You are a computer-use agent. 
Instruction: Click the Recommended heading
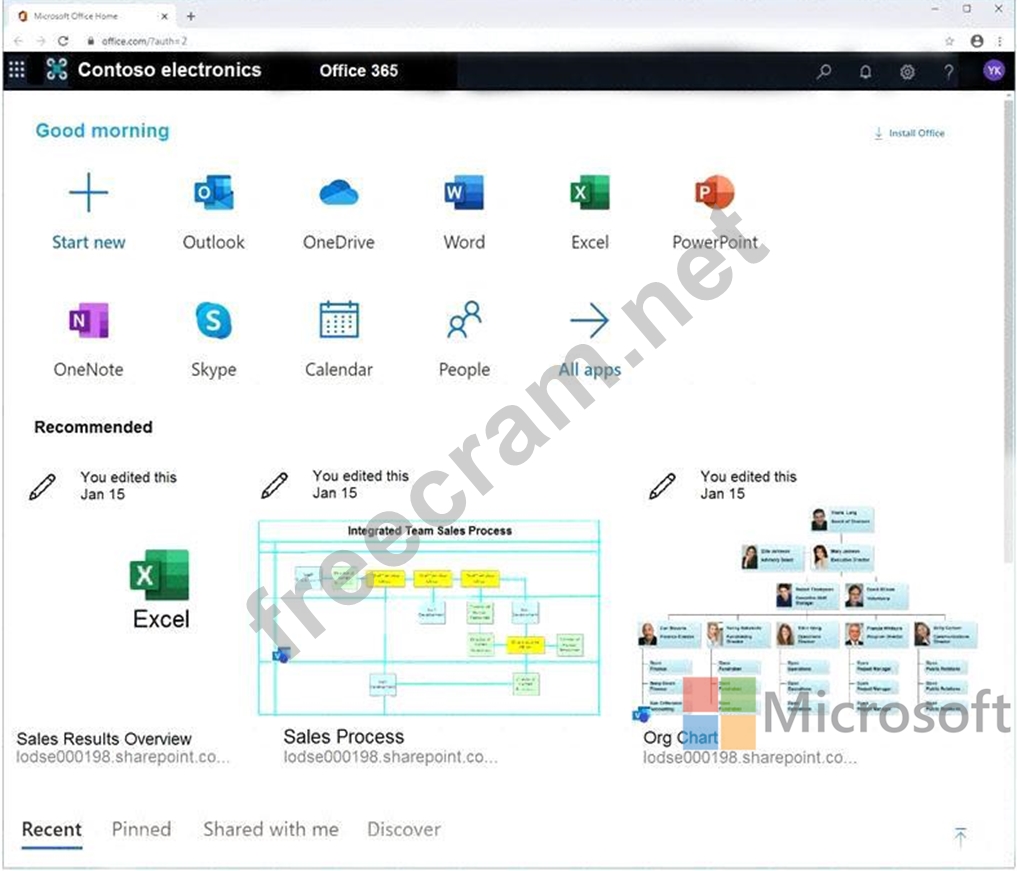tap(93, 427)
